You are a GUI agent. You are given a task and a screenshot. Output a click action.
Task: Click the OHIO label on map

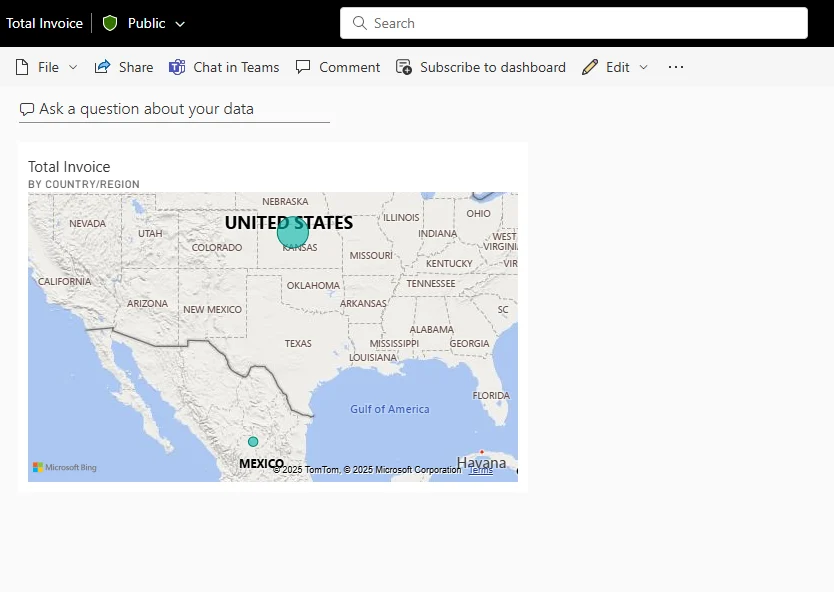click(479, 213)
